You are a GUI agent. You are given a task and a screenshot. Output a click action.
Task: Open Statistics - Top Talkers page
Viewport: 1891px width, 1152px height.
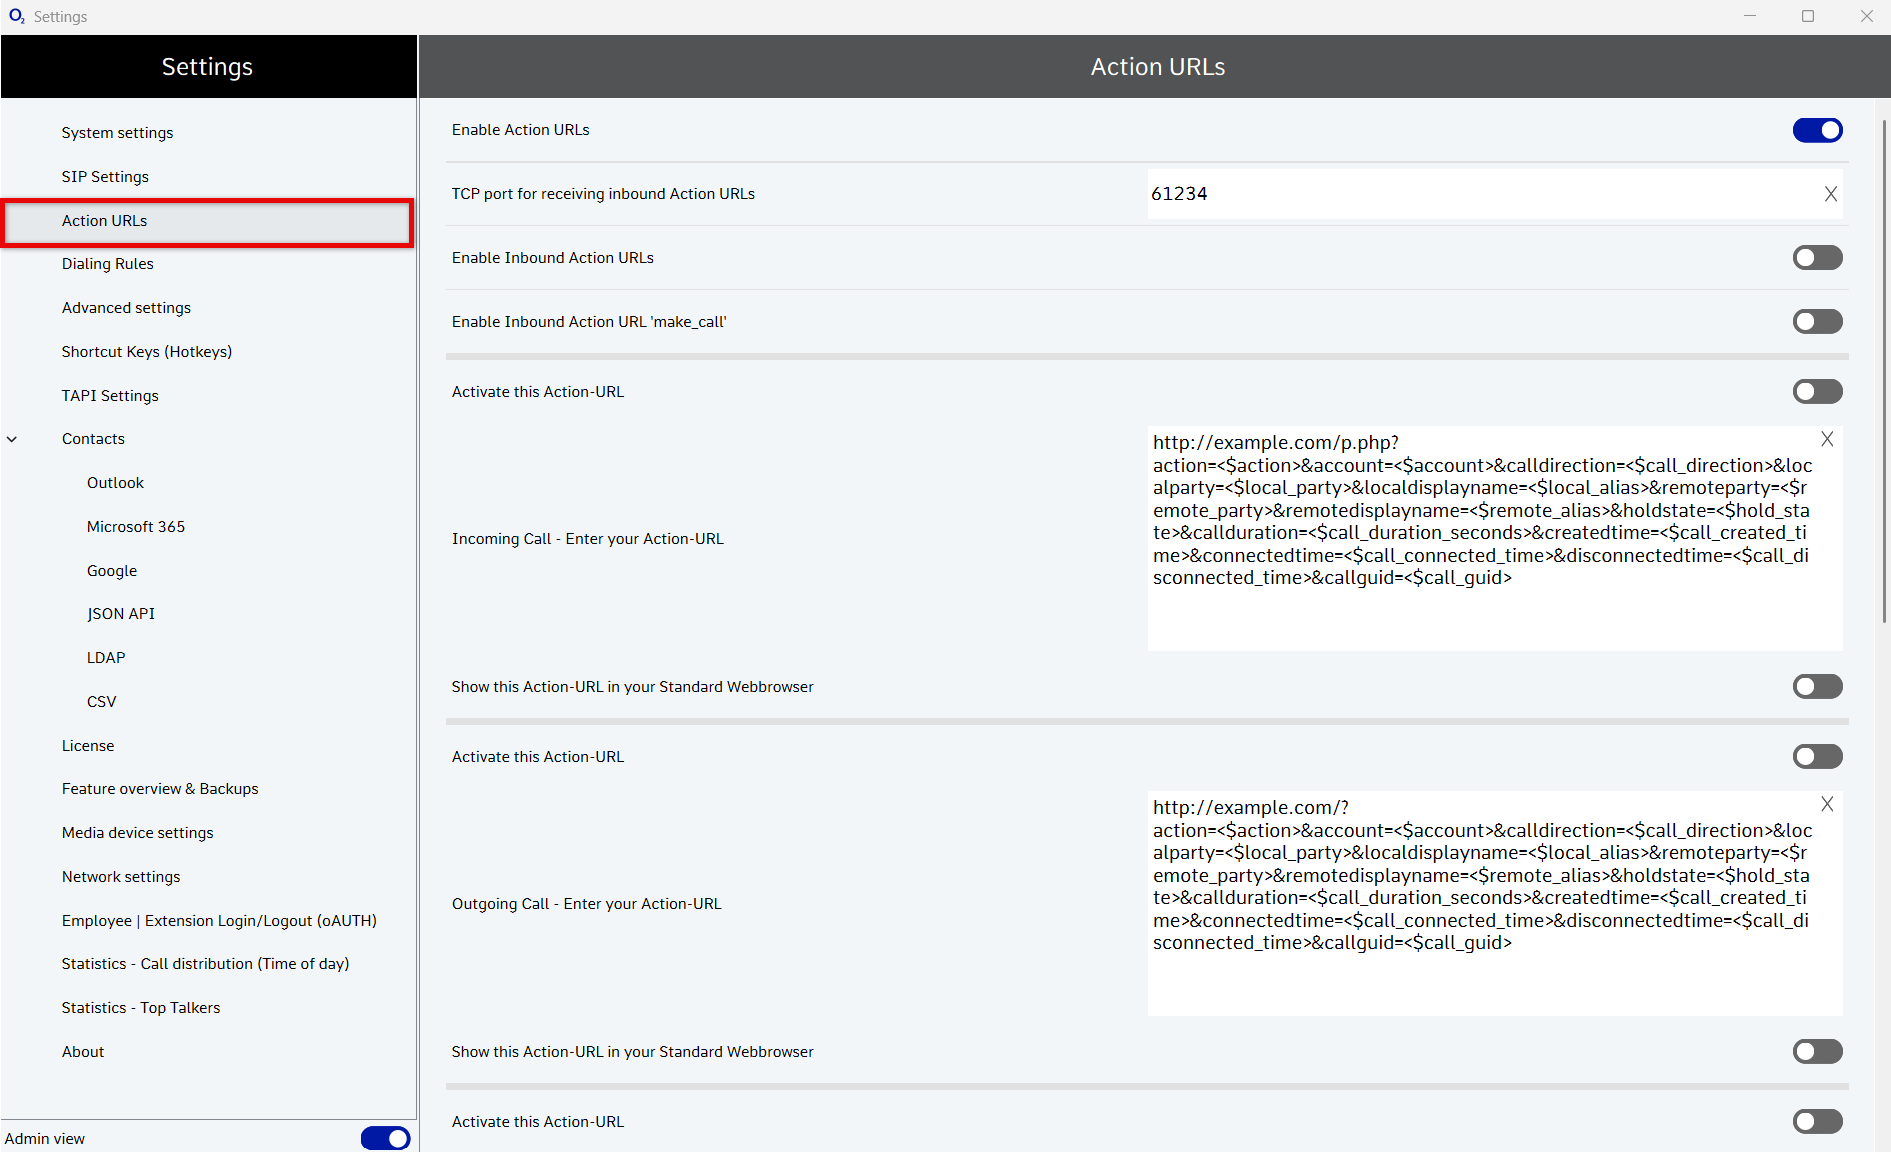tap(140, 1008)
